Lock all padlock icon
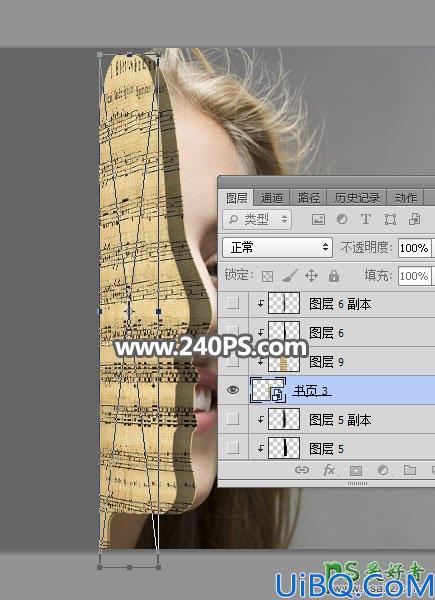Screen dimensions: 435x600 pos(334,276)
